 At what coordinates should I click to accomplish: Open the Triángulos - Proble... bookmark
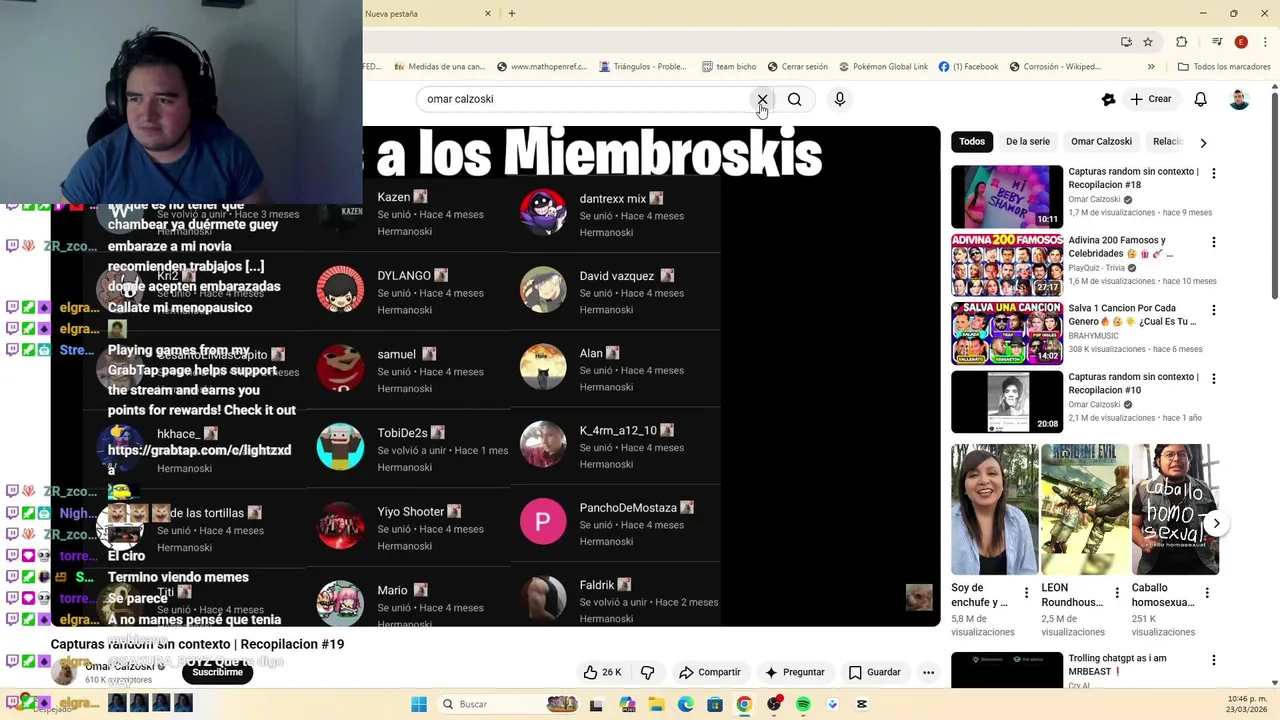tap(643, 67)
